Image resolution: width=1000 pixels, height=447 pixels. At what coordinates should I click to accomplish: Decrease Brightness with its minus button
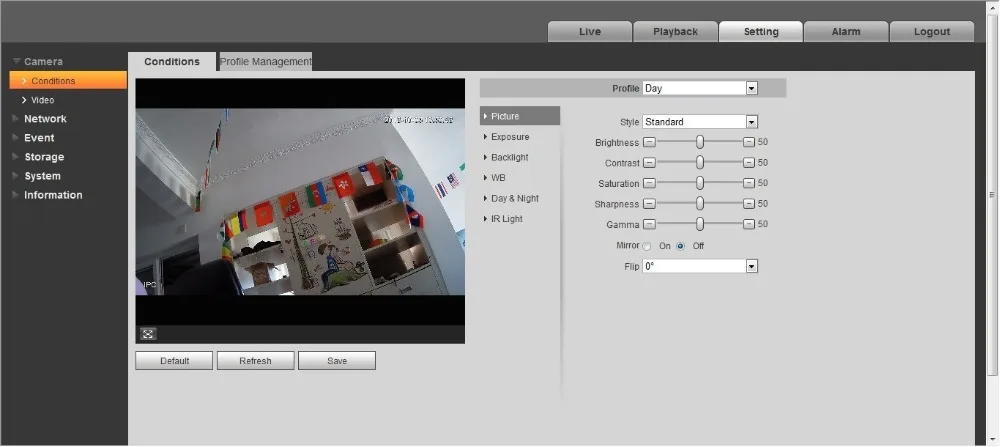point(649,142)
